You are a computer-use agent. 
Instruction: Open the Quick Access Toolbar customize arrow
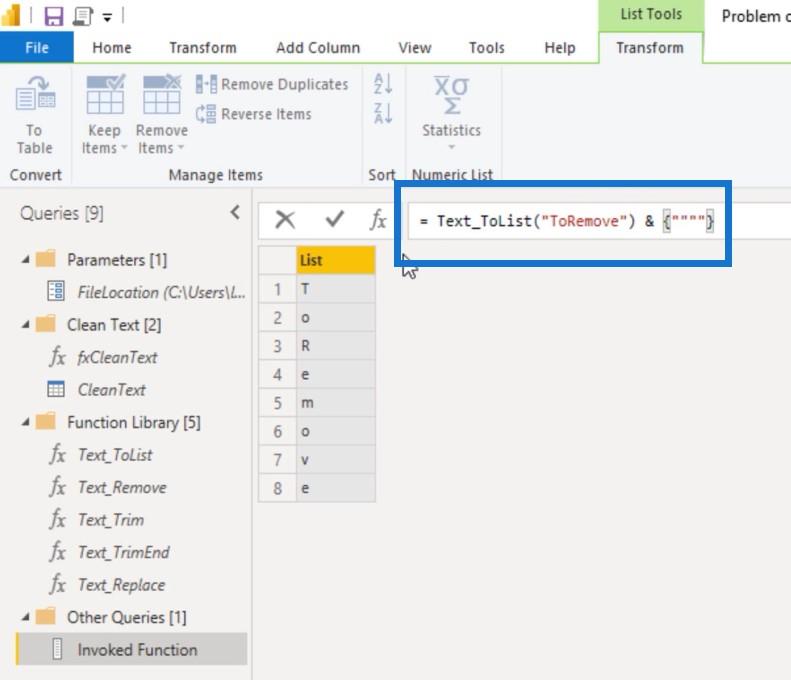pyautogui.click(x=107, y=18)
